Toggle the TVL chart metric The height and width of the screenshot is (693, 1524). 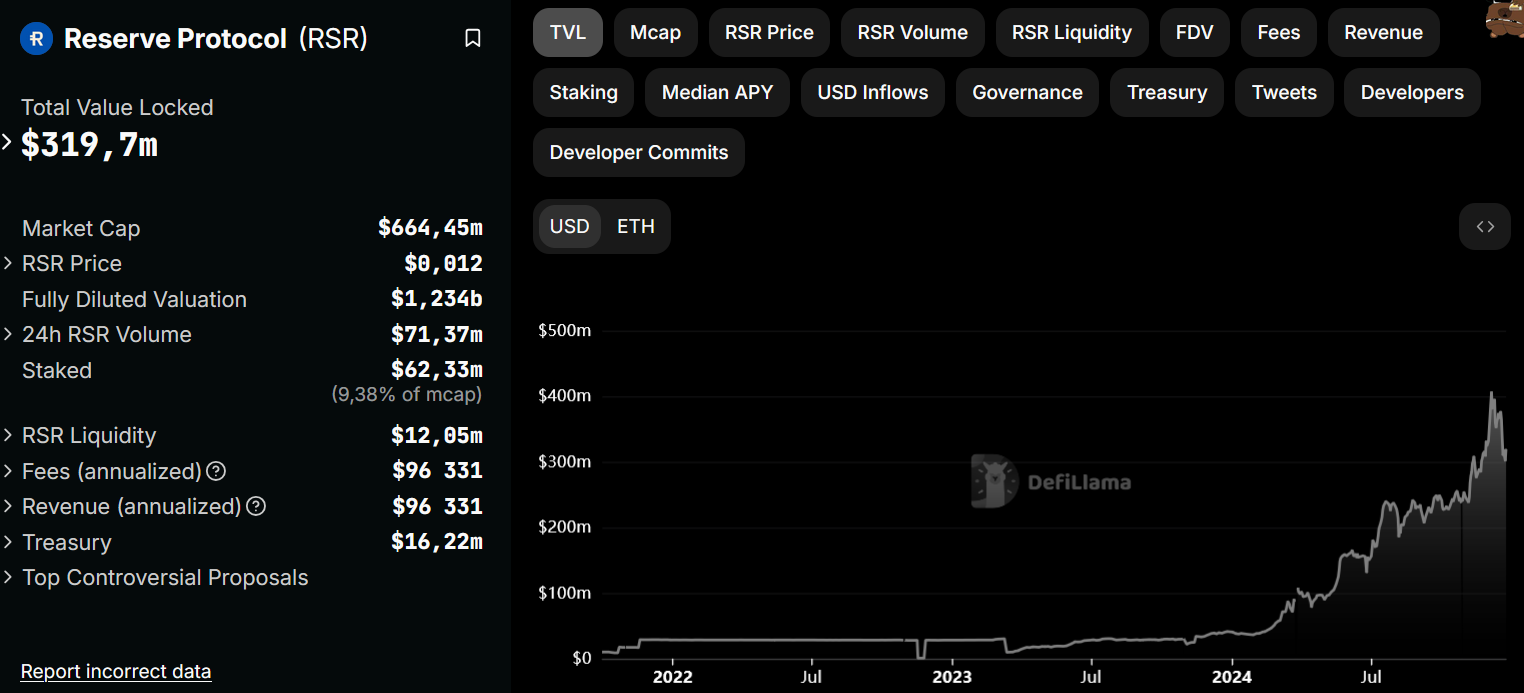pos(568,33)
